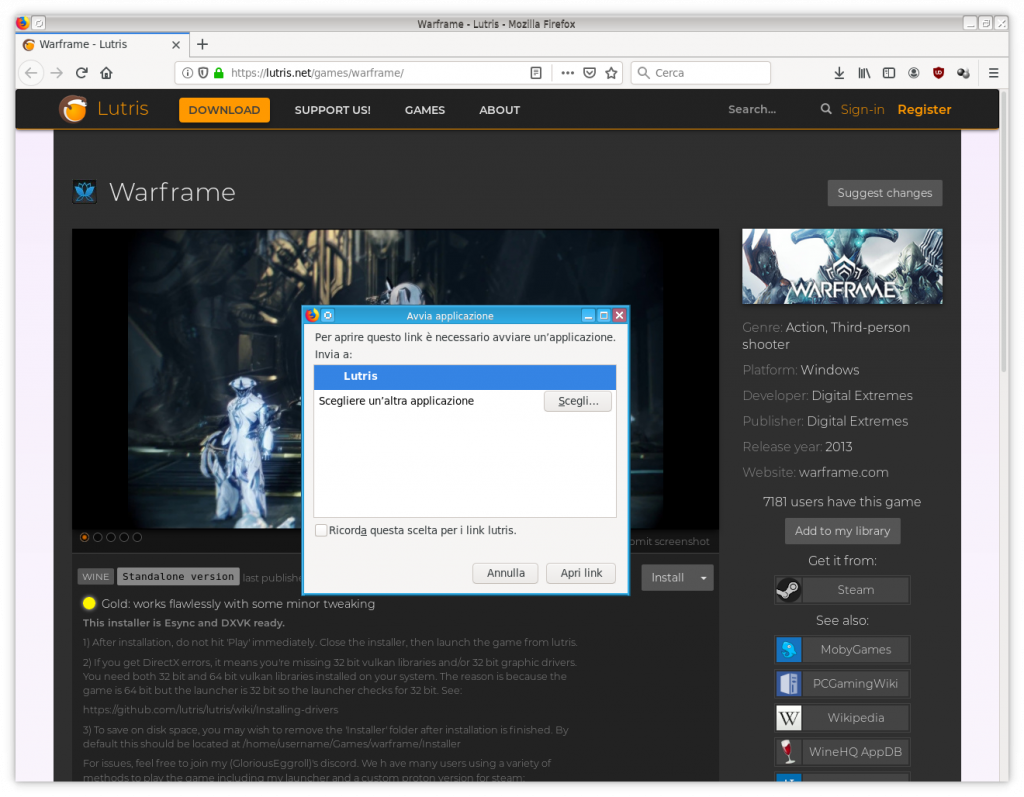Viewport: 1024px width, 797px height.
Task: Open Firefox hamburger menu
Action: (993, 73)
